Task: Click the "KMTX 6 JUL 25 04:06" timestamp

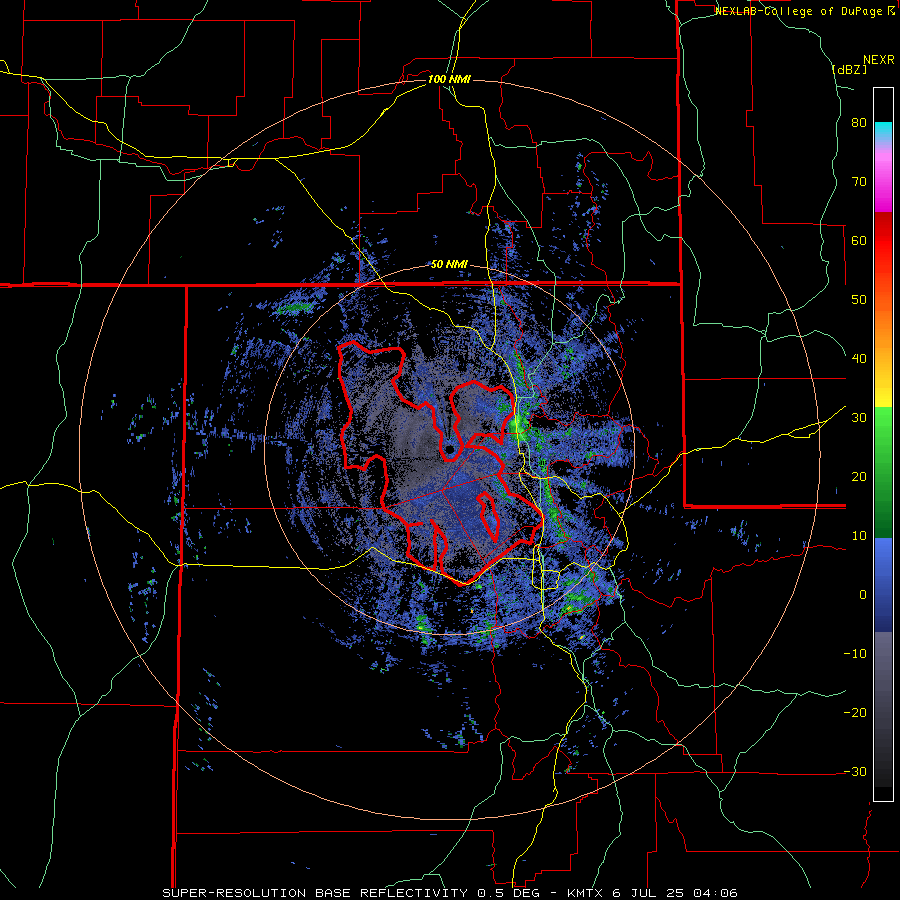Action: (653, 893)
